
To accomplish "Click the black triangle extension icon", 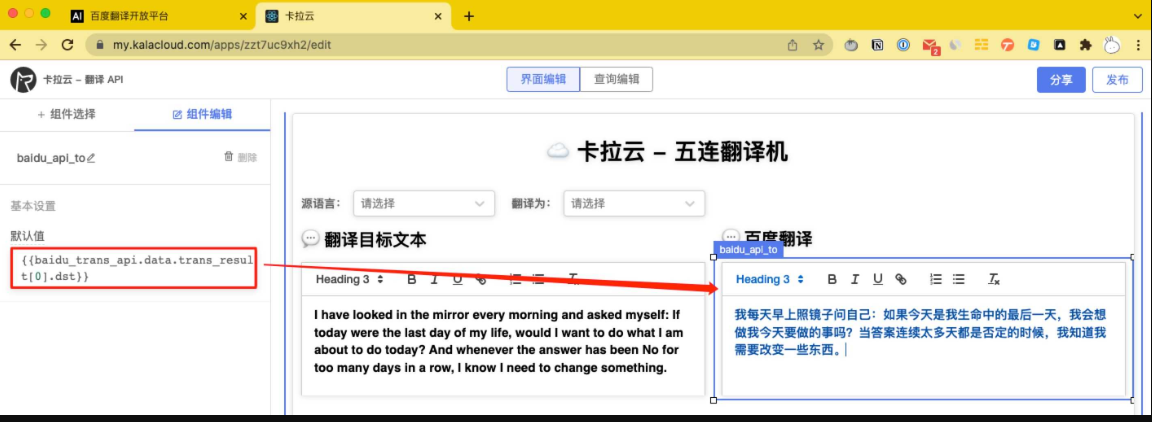I will tap(1059, 45).
